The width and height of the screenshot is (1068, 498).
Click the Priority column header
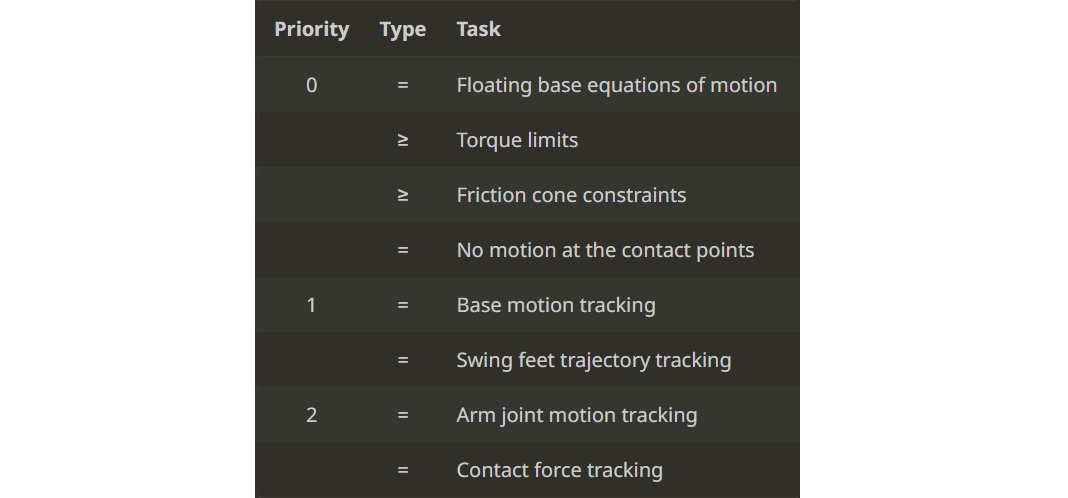(311, 29)
